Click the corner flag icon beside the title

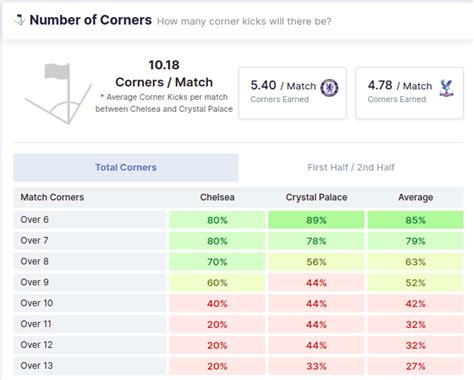click(x=20, y=20)
